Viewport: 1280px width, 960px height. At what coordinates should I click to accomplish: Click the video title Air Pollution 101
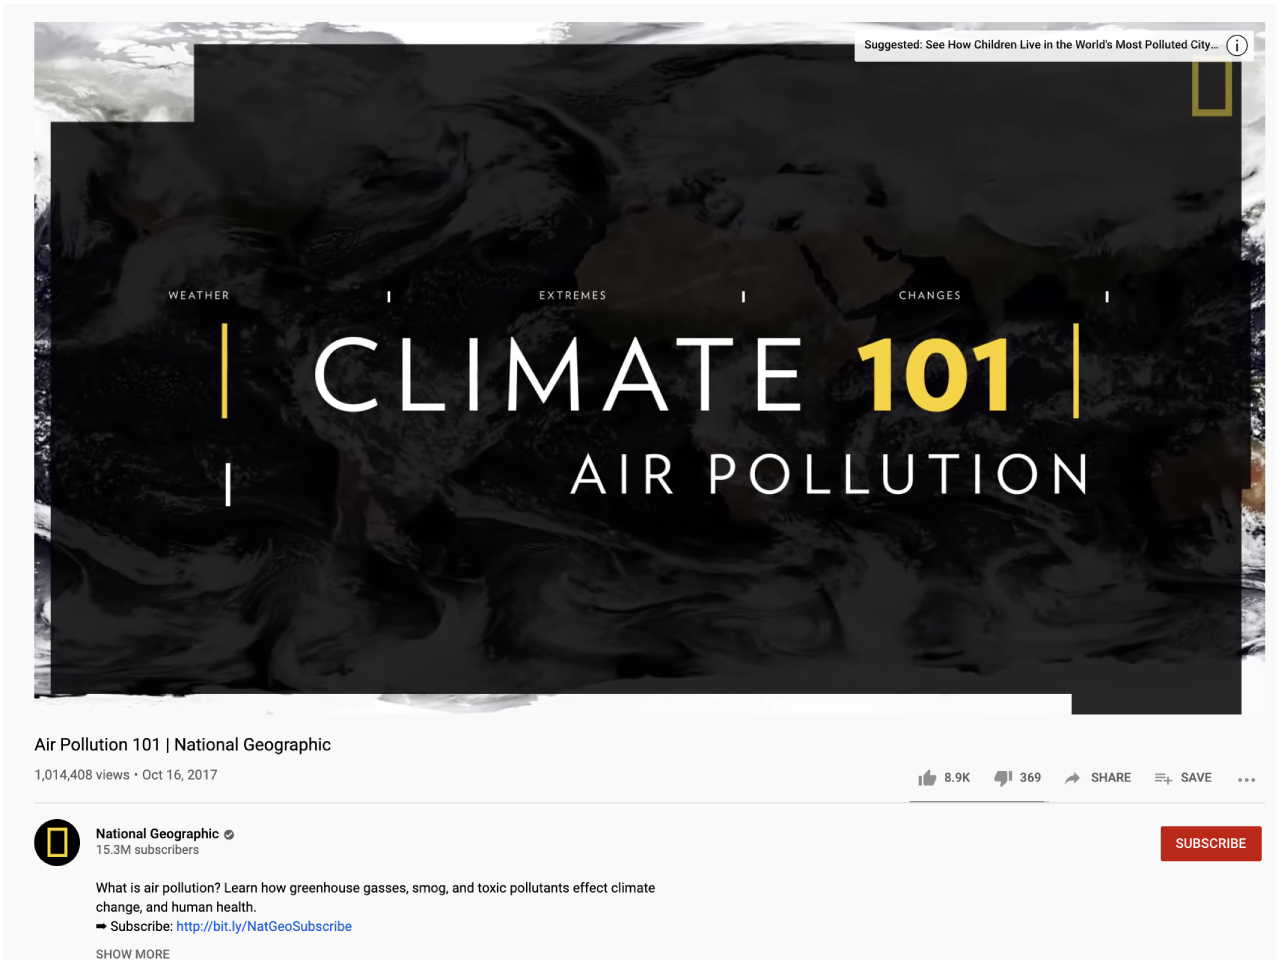click(x=183, y=744)
